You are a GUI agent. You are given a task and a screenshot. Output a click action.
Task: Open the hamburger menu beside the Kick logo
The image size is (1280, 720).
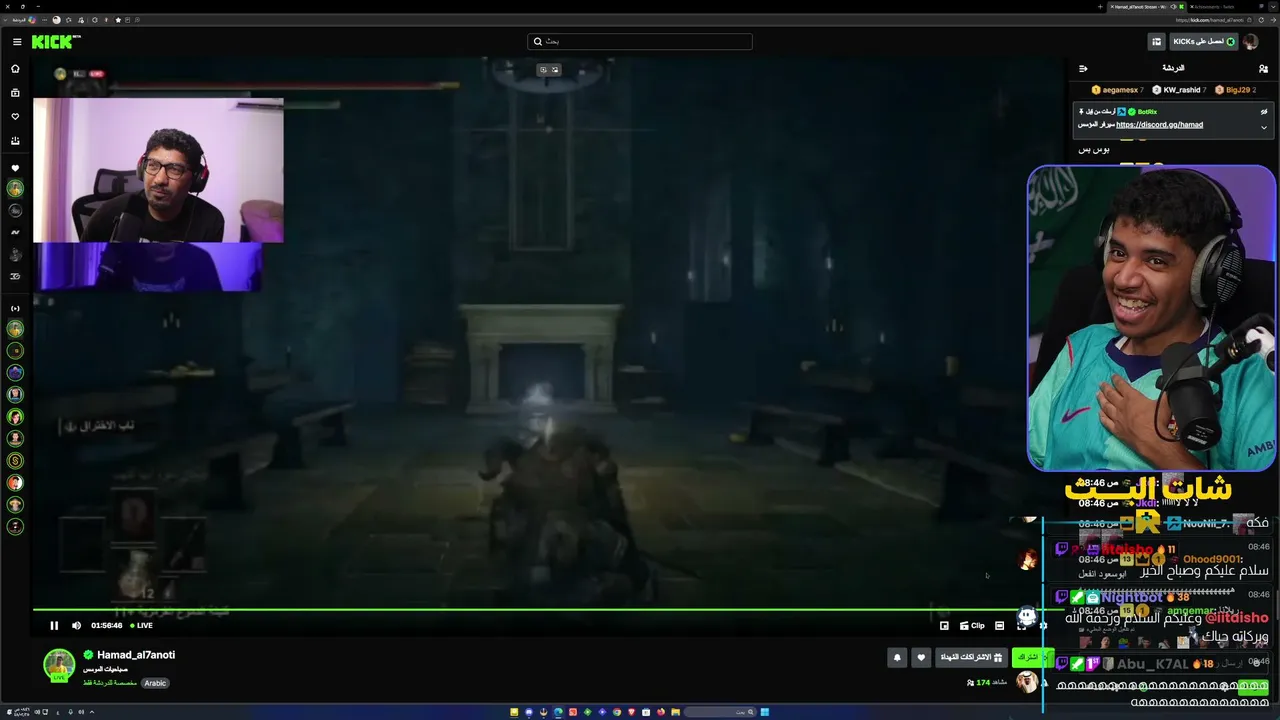(17, 42)
